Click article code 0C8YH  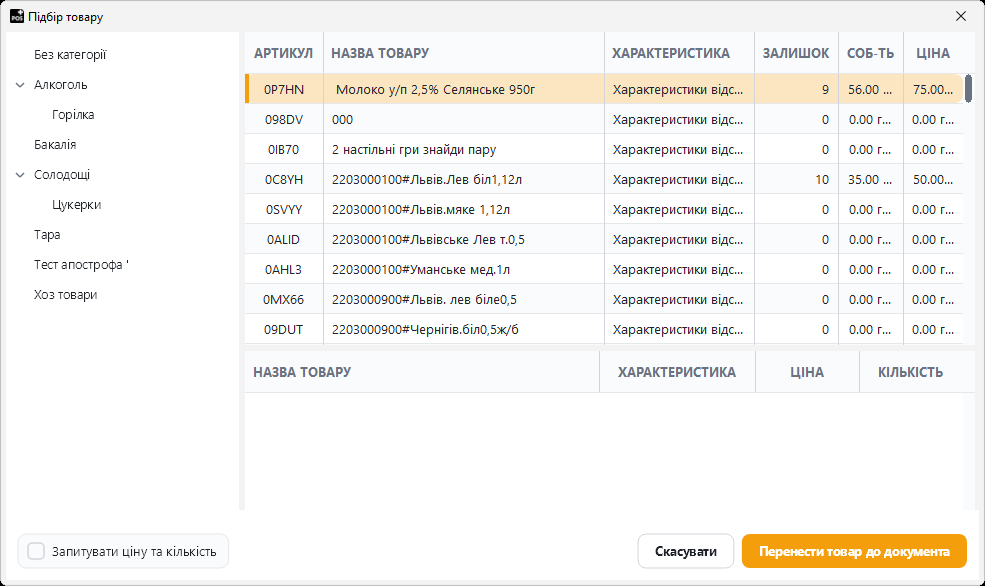click(283, 180)
